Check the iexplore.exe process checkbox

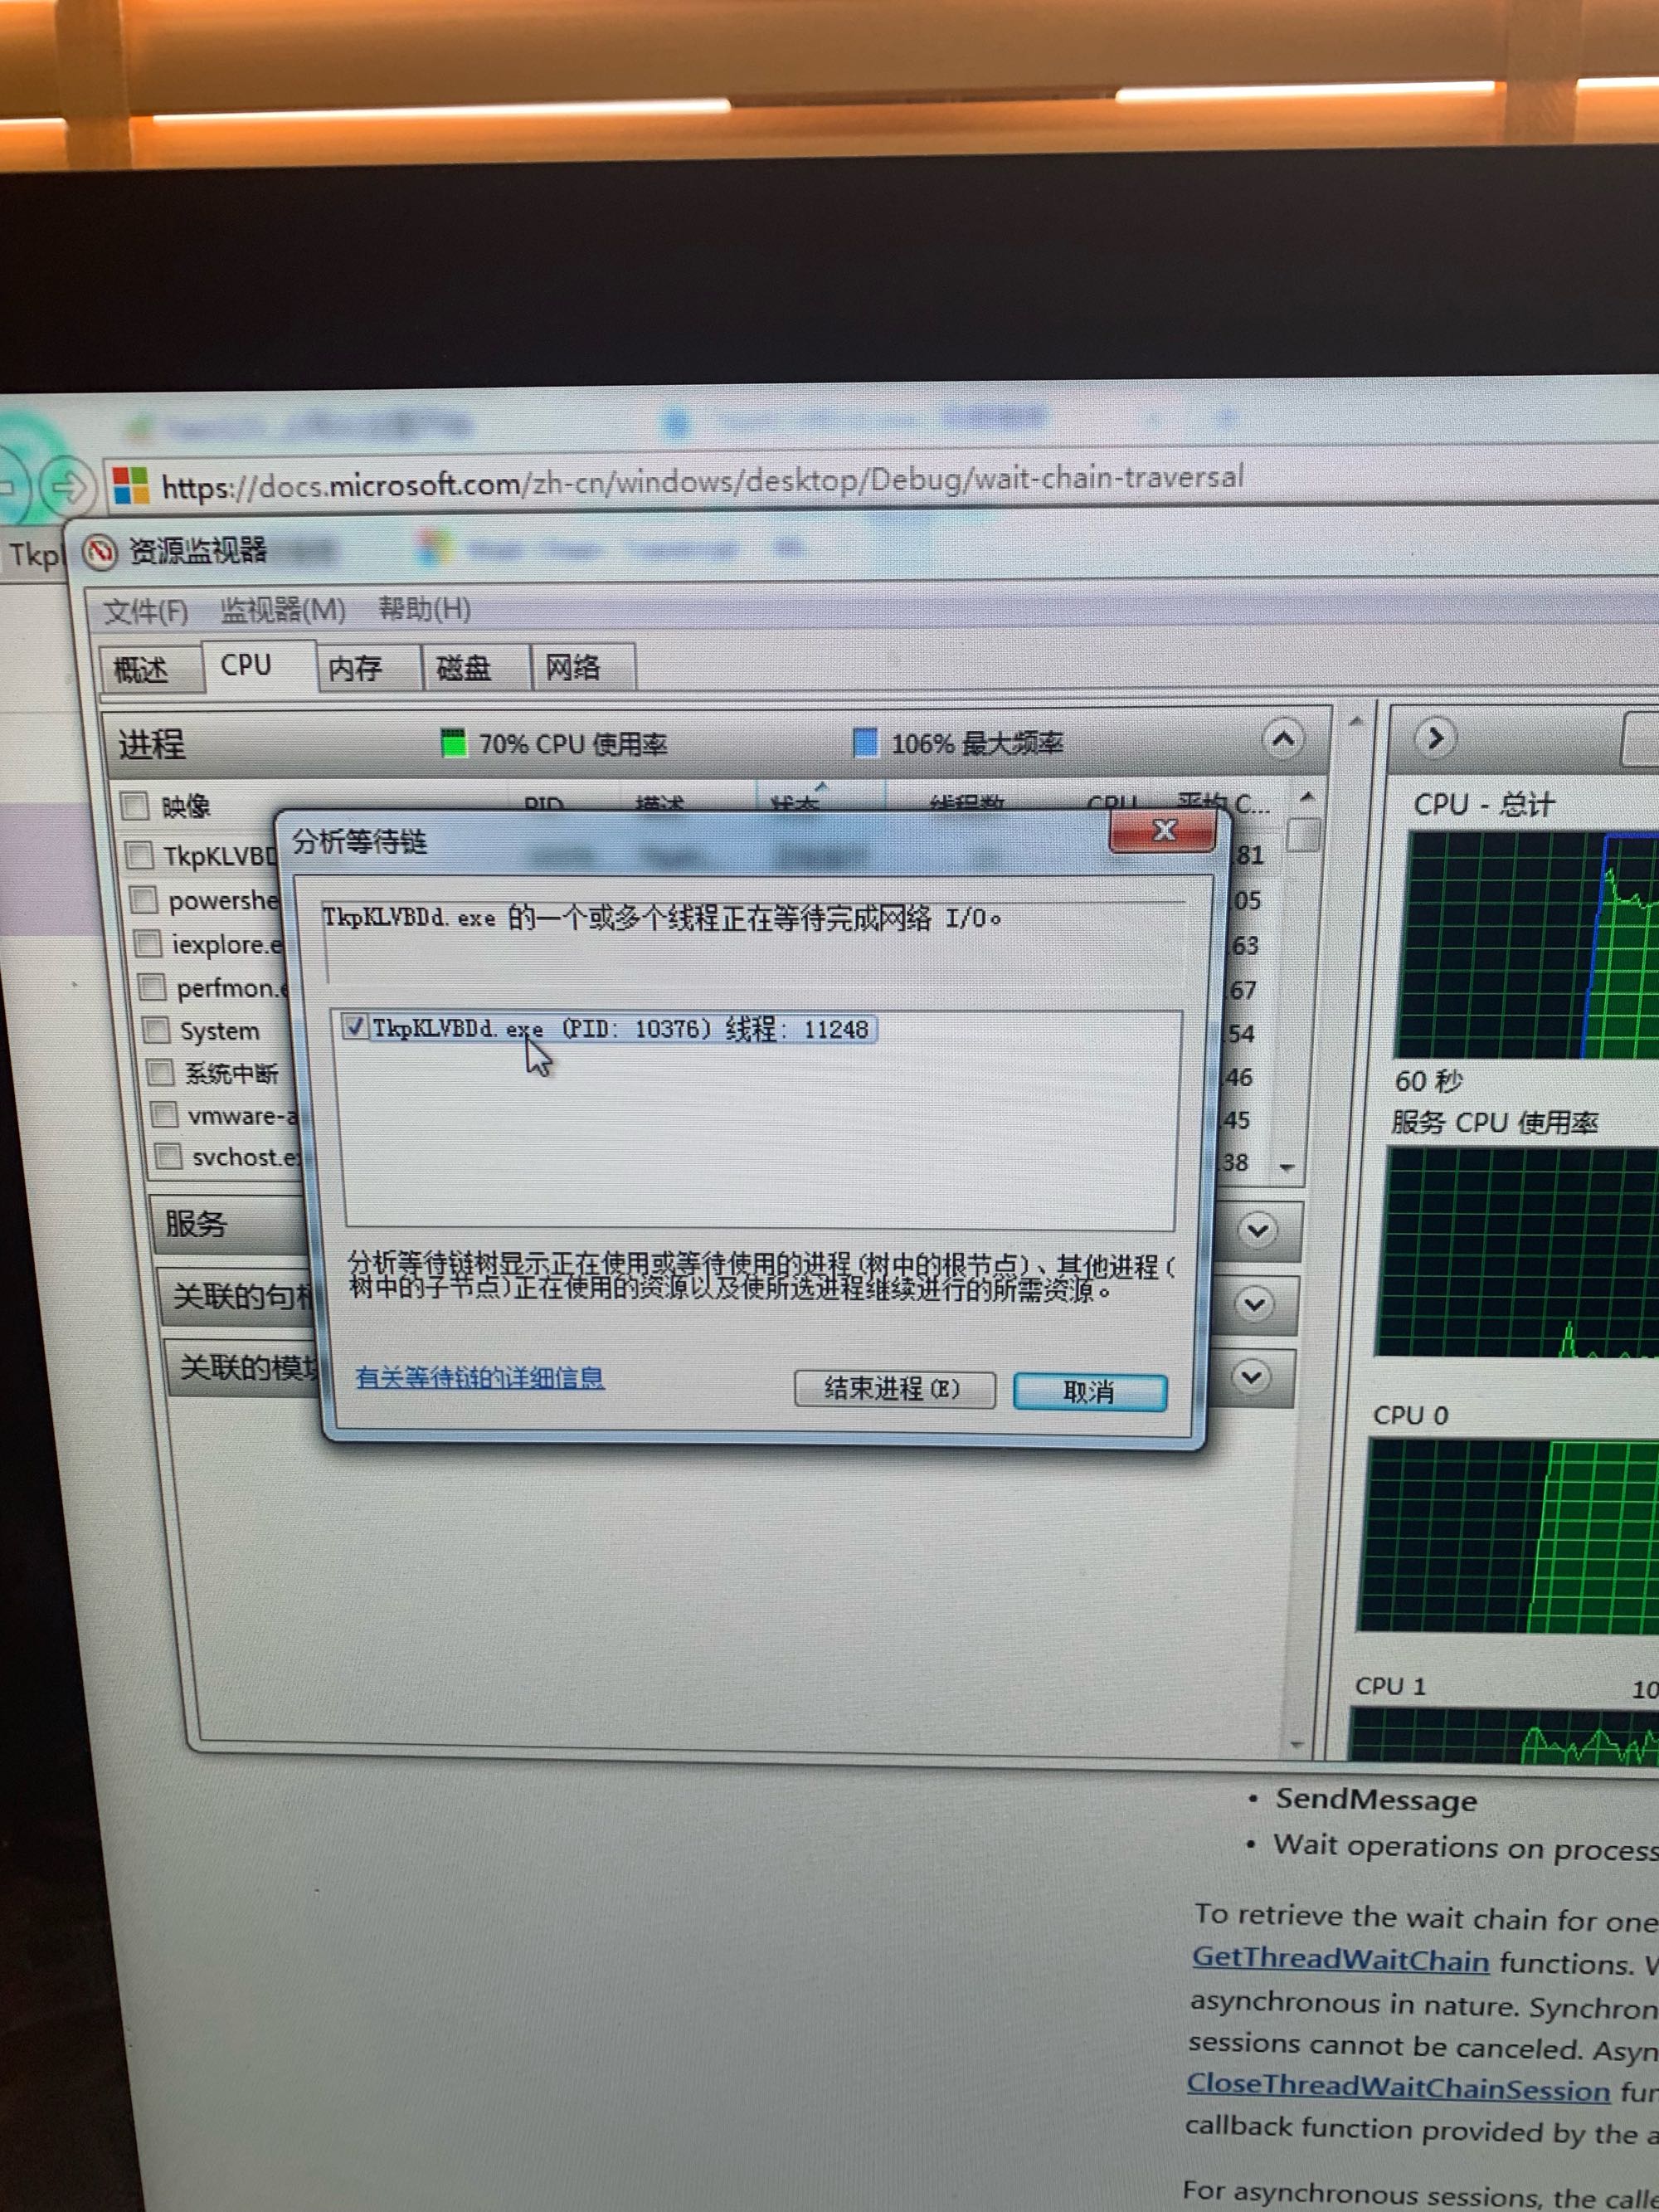tap(149, 944)
